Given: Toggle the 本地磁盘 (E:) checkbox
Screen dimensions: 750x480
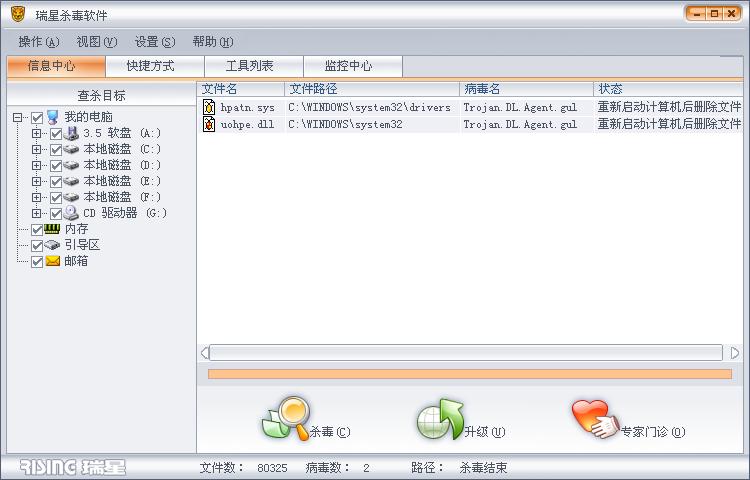Looking at the screenshot, I should click(56, 182).
